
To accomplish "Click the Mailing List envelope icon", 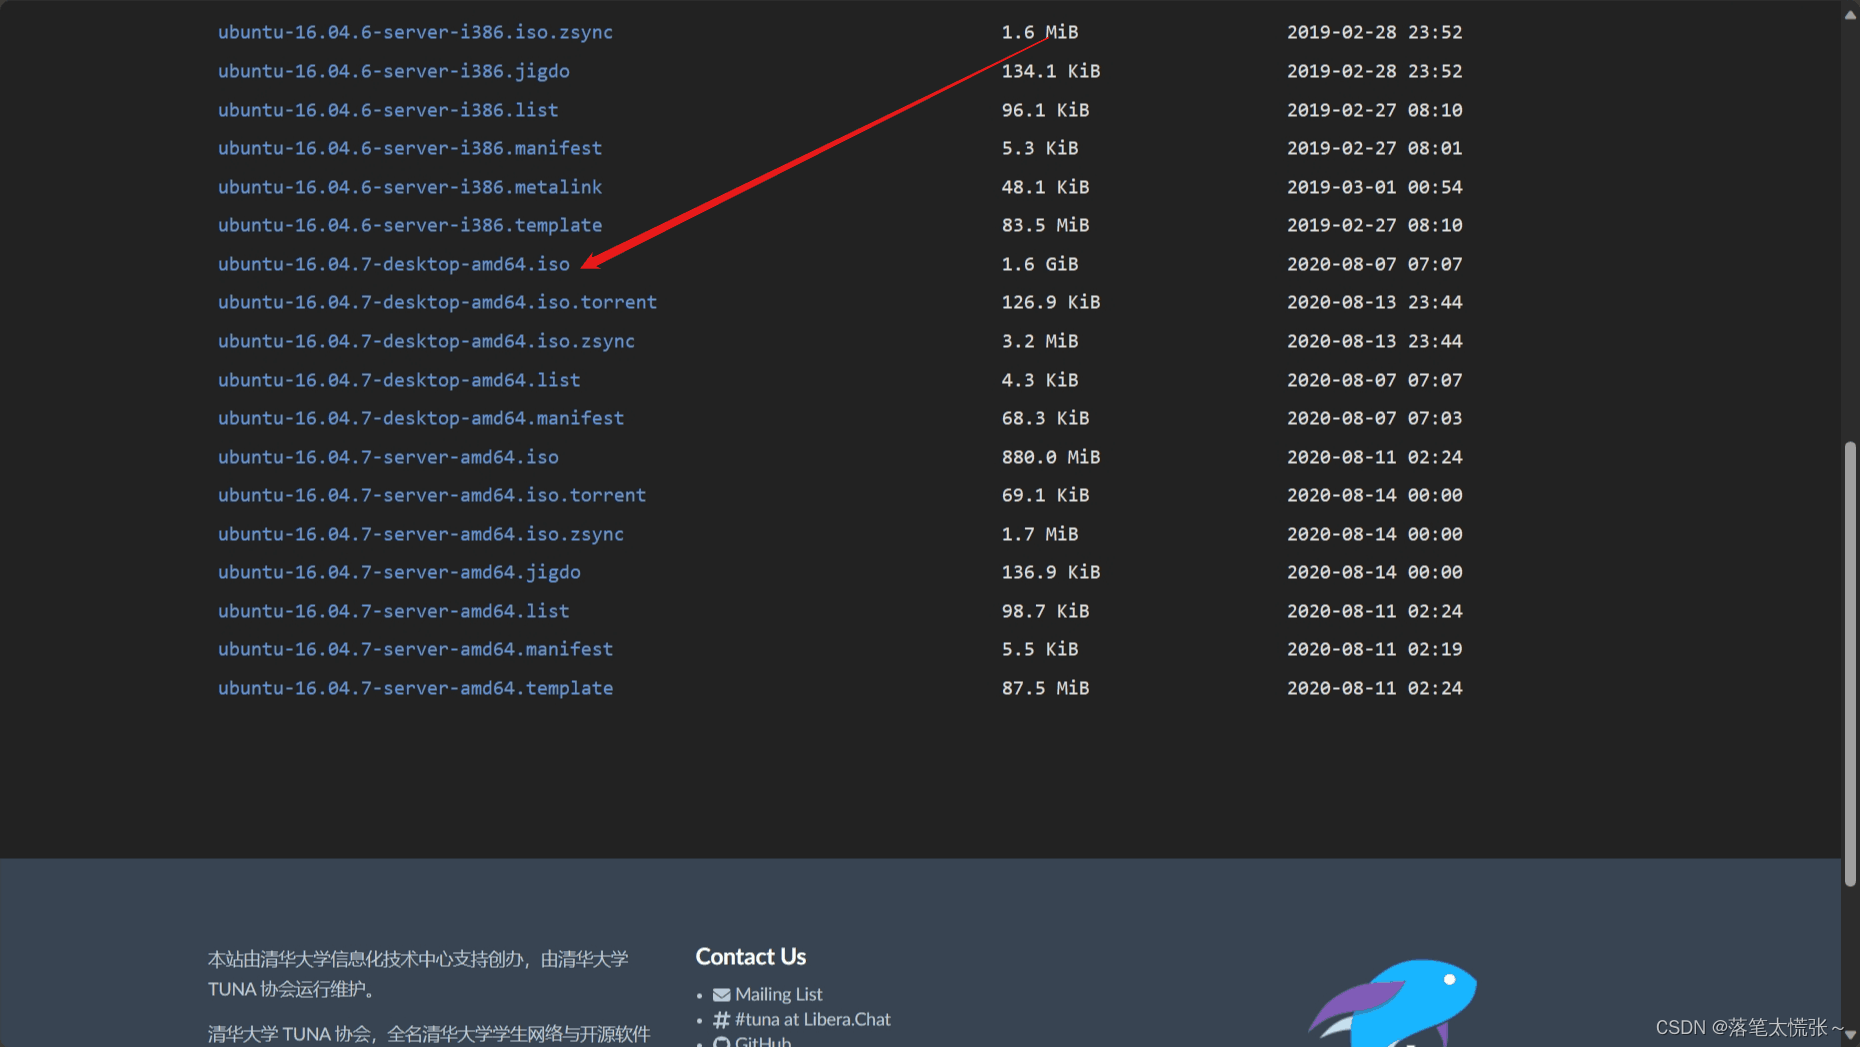I will [721, 994].
